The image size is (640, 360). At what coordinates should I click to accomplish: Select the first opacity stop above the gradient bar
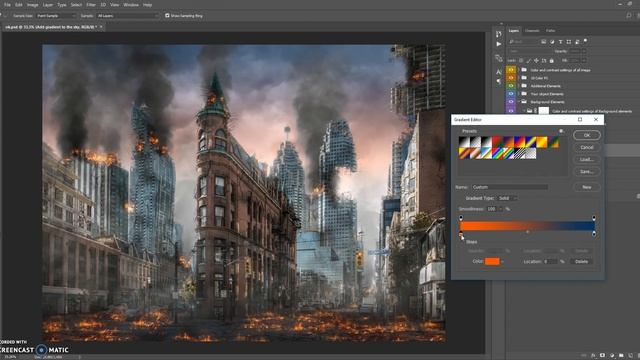pos(461,218)
